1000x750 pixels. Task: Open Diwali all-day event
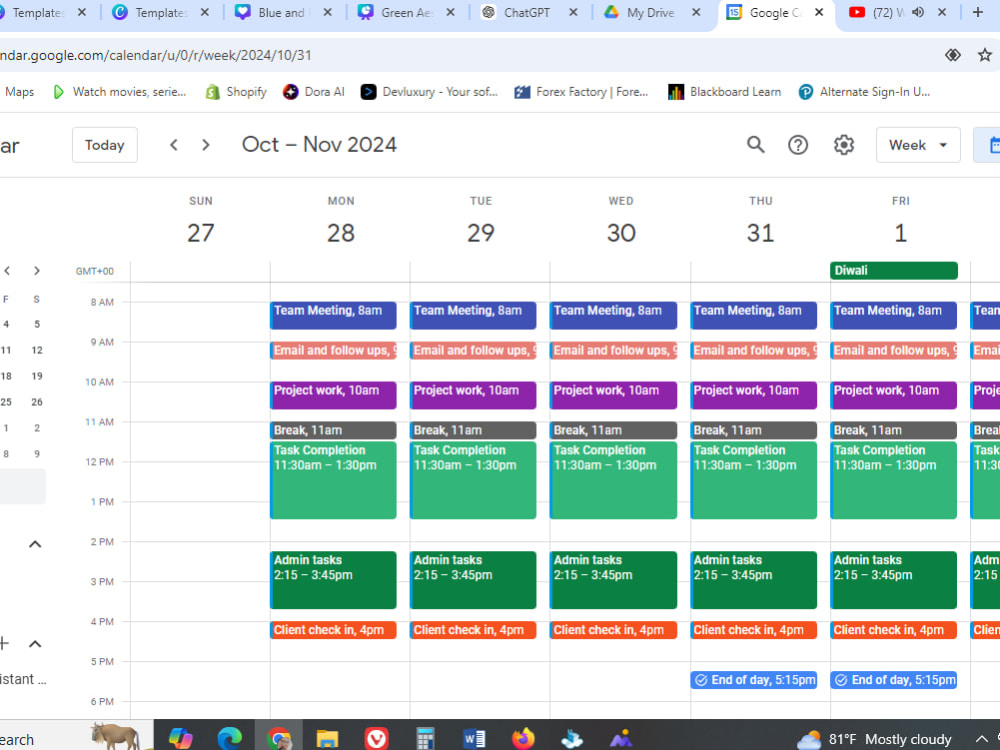pyautogui.click(x=893, y=270)
